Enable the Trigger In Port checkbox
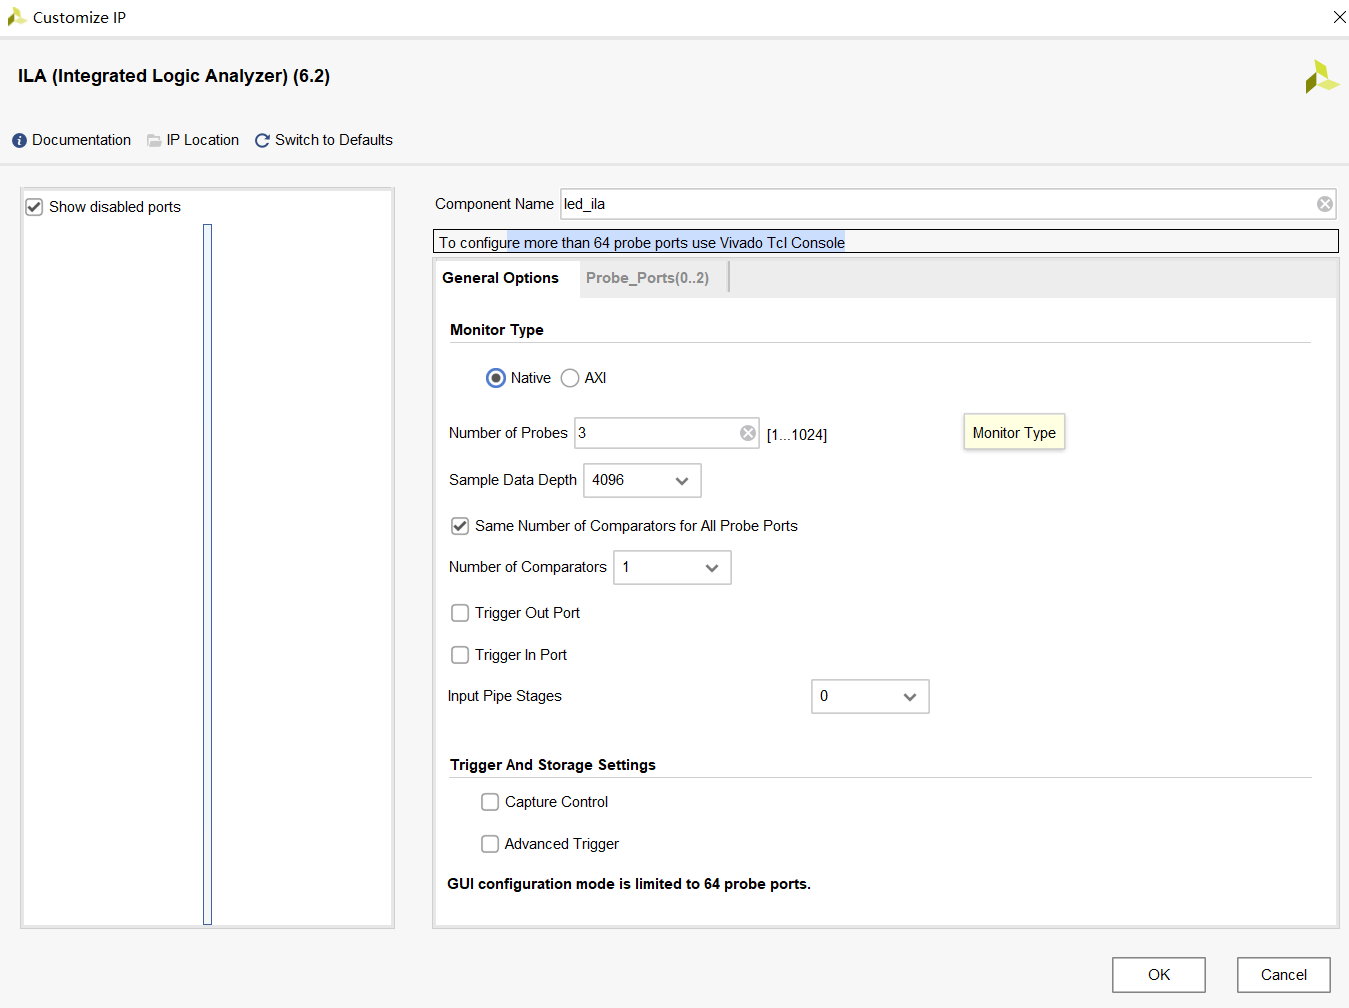Image resolution: width=1349 pixels, height=1008 pixels. [x=460, y=655]
